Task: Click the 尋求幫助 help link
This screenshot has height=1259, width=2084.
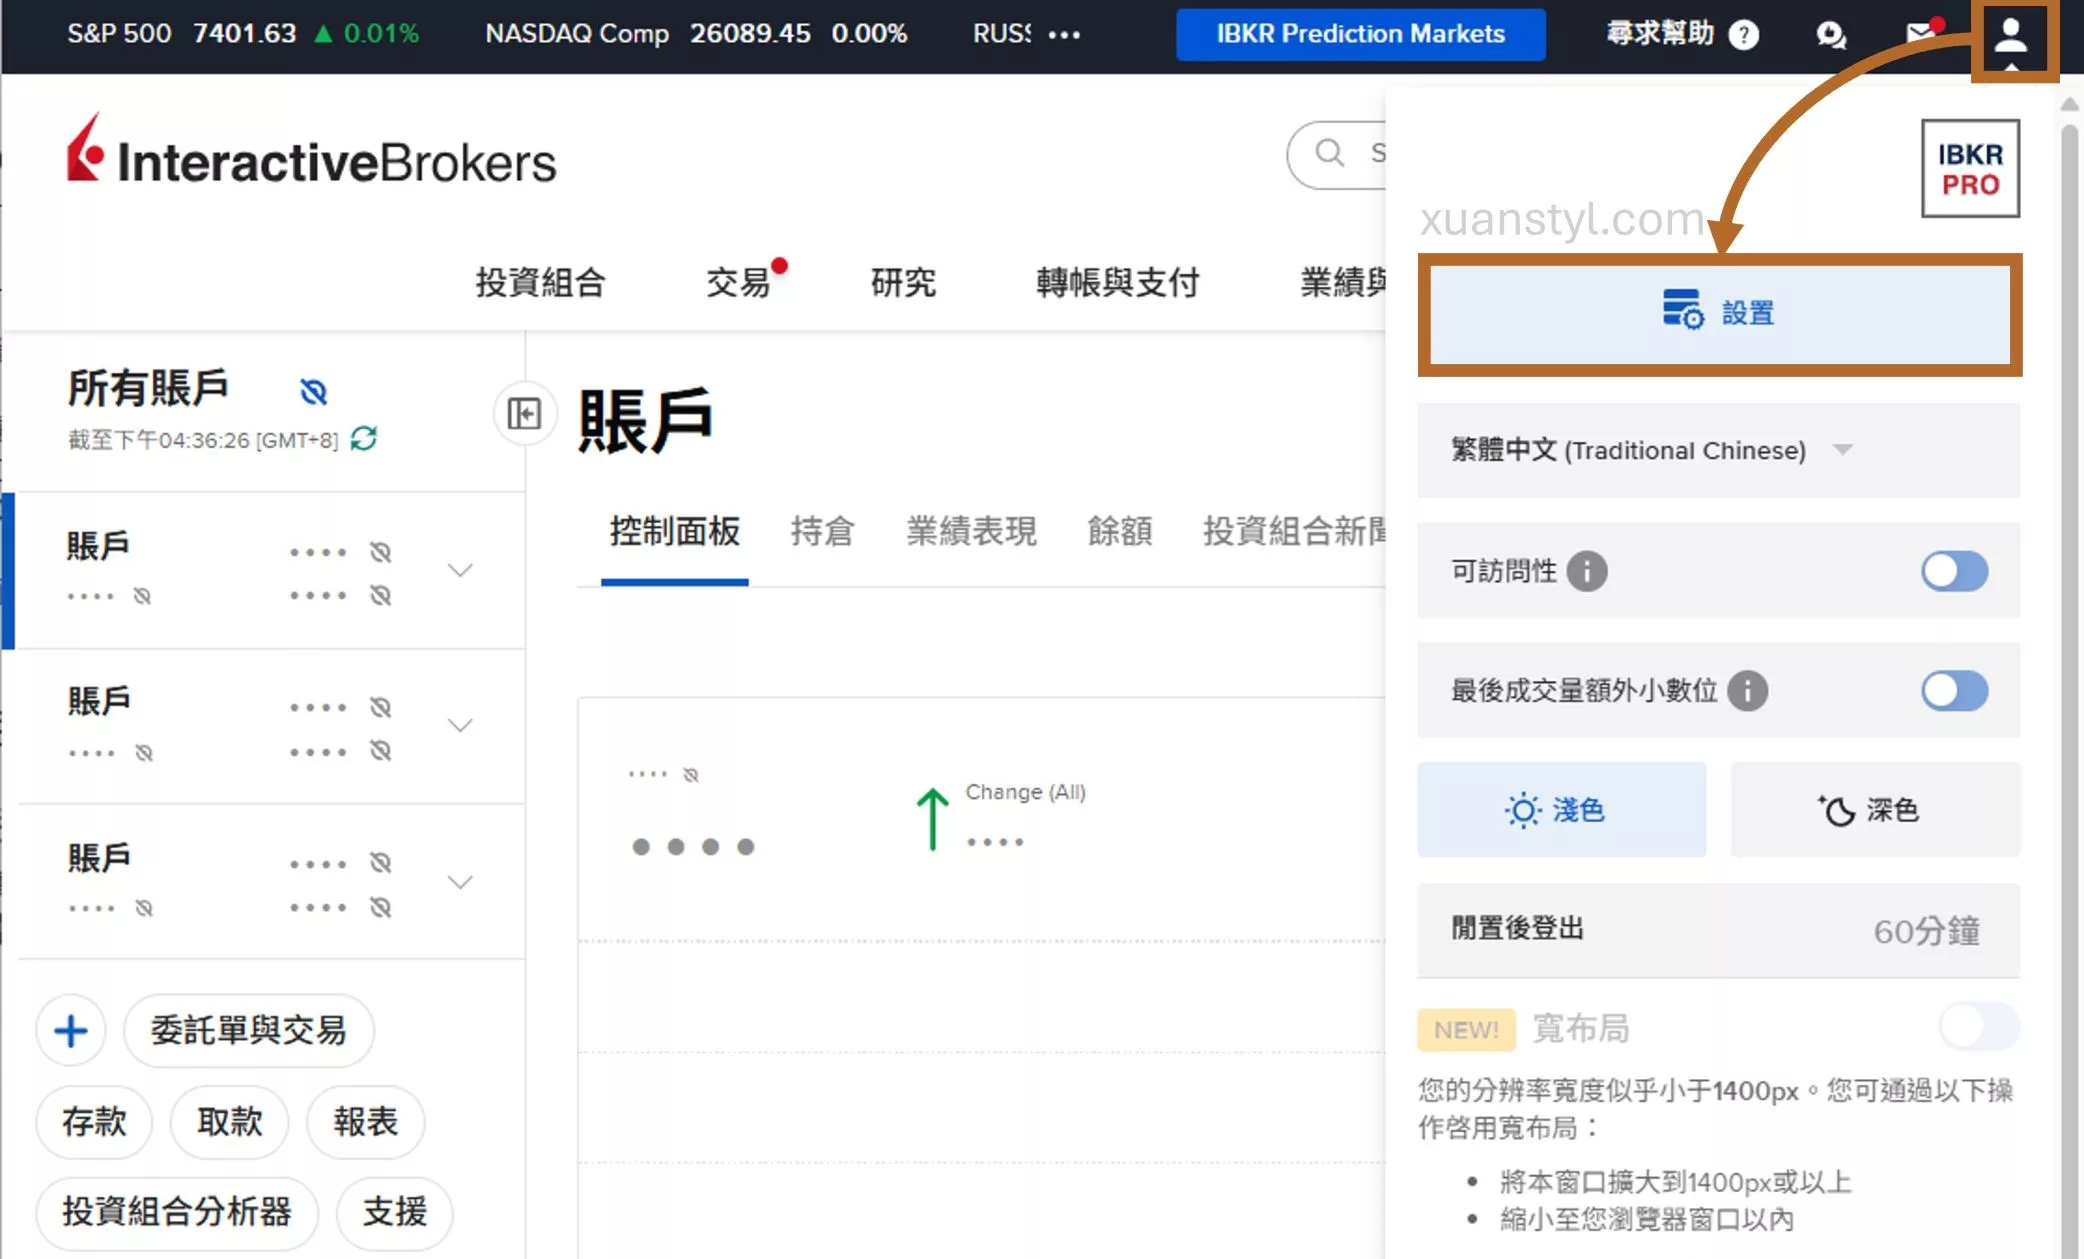Action: (x=1660, y=34)
